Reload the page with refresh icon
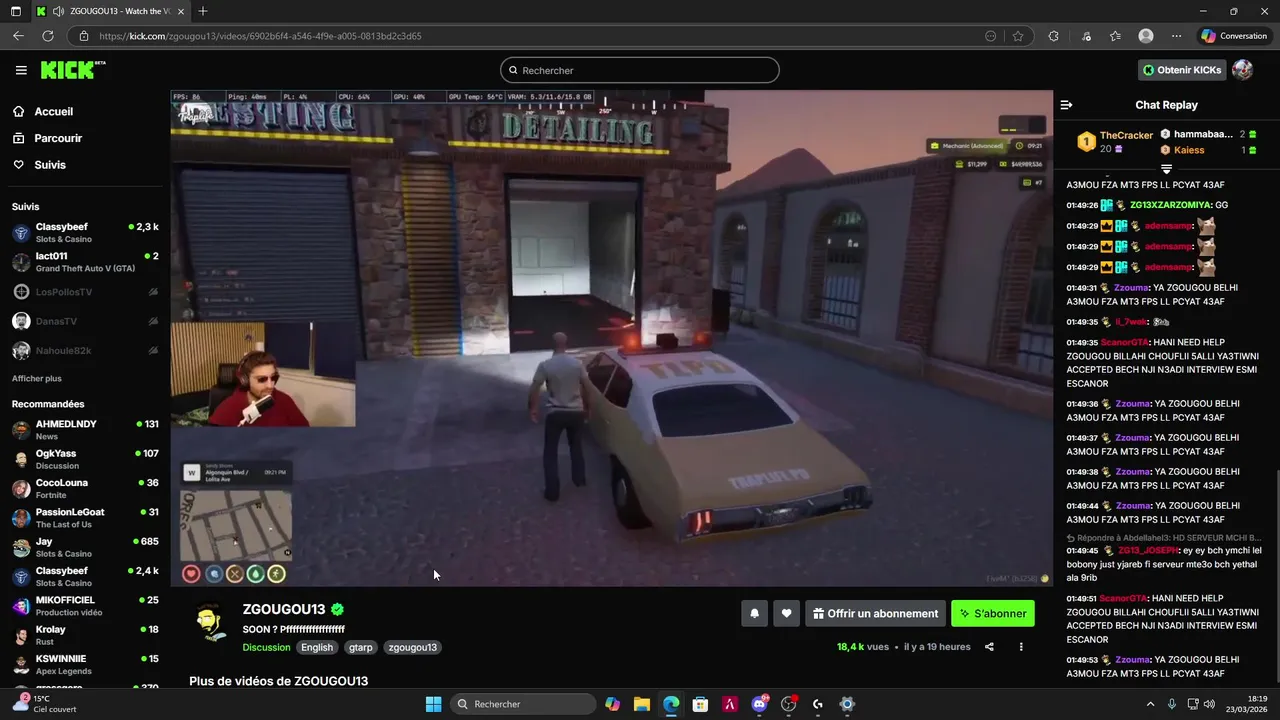The width and height of the screenshot is (1280, 720). pos(47,36)
